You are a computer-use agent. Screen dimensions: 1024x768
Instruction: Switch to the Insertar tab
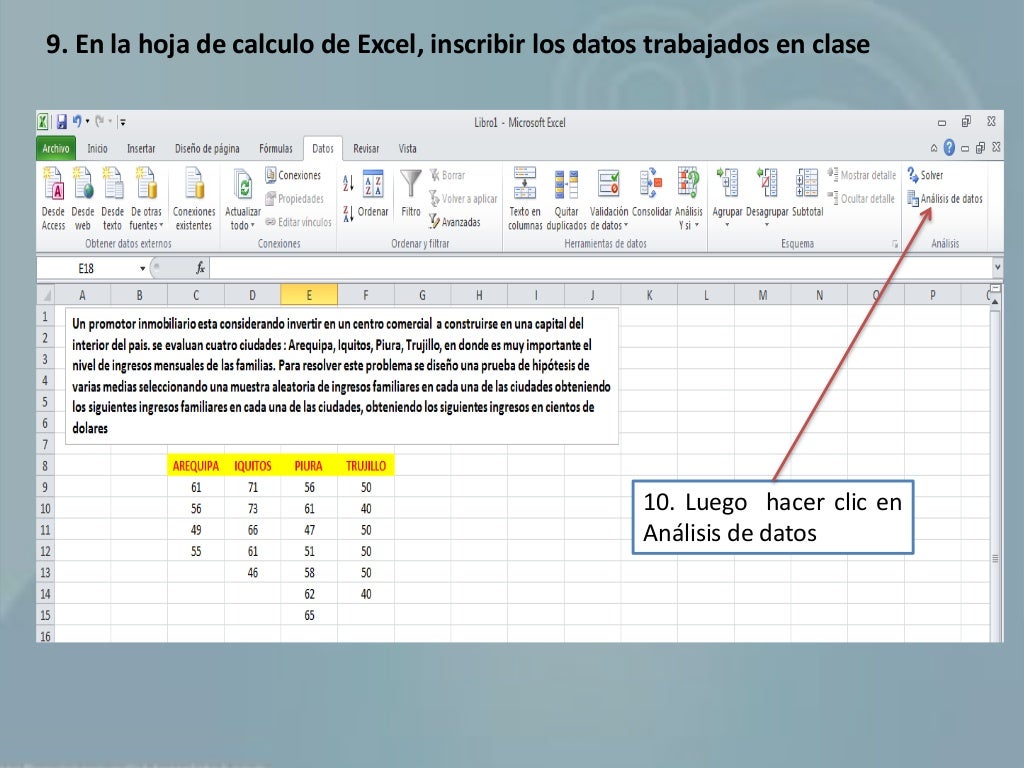click(x=141, y=148)
